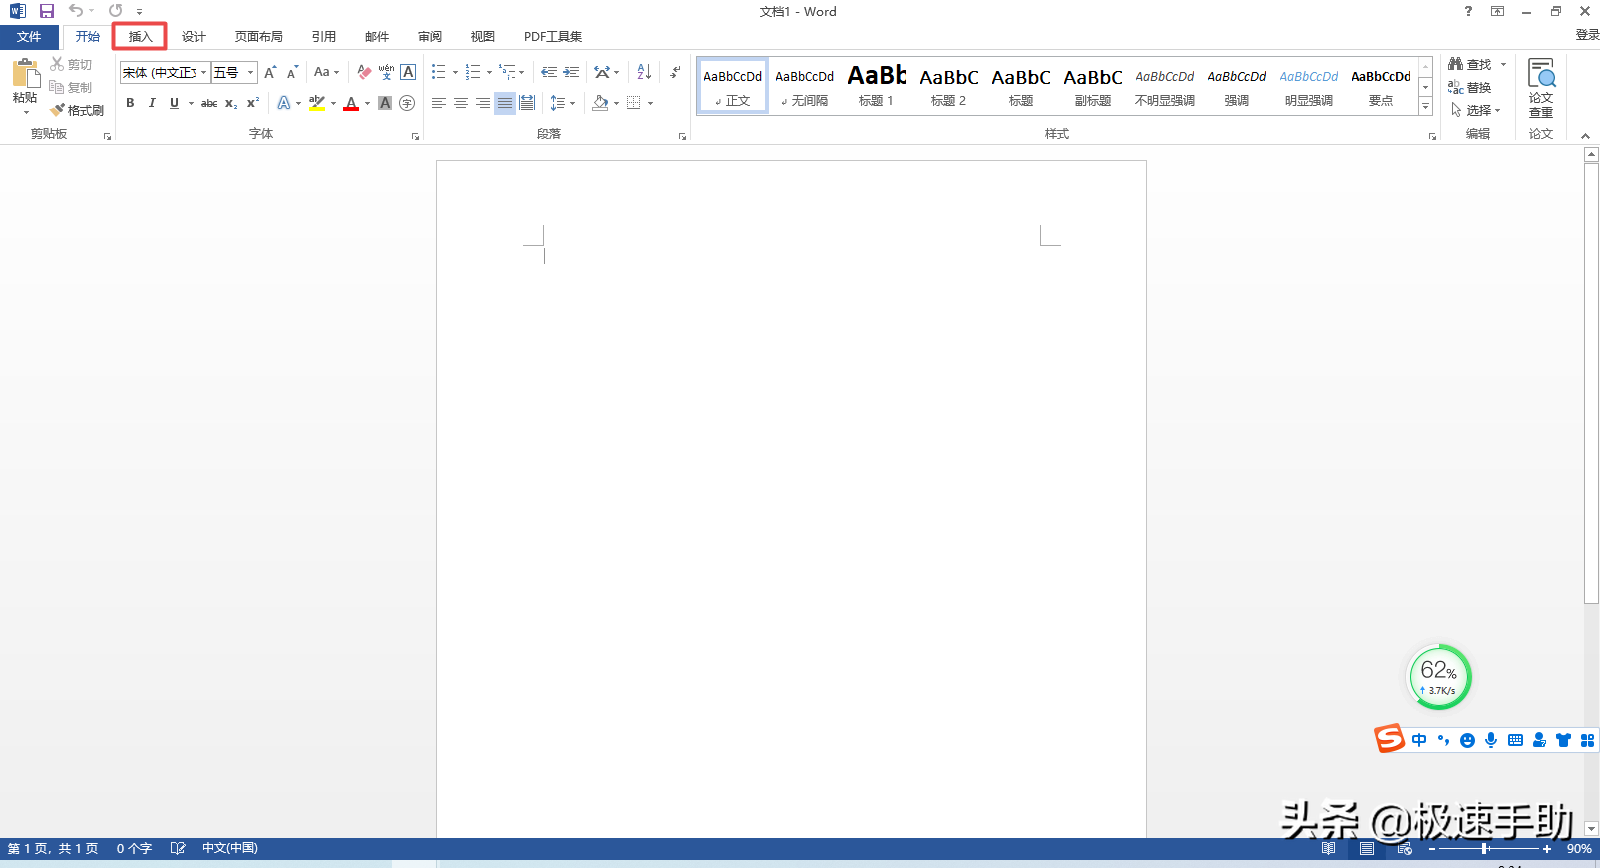This screenshot has width=1600, height=868.
Task: Switch to read mode view in status bar
Action: pos(1328,849)
